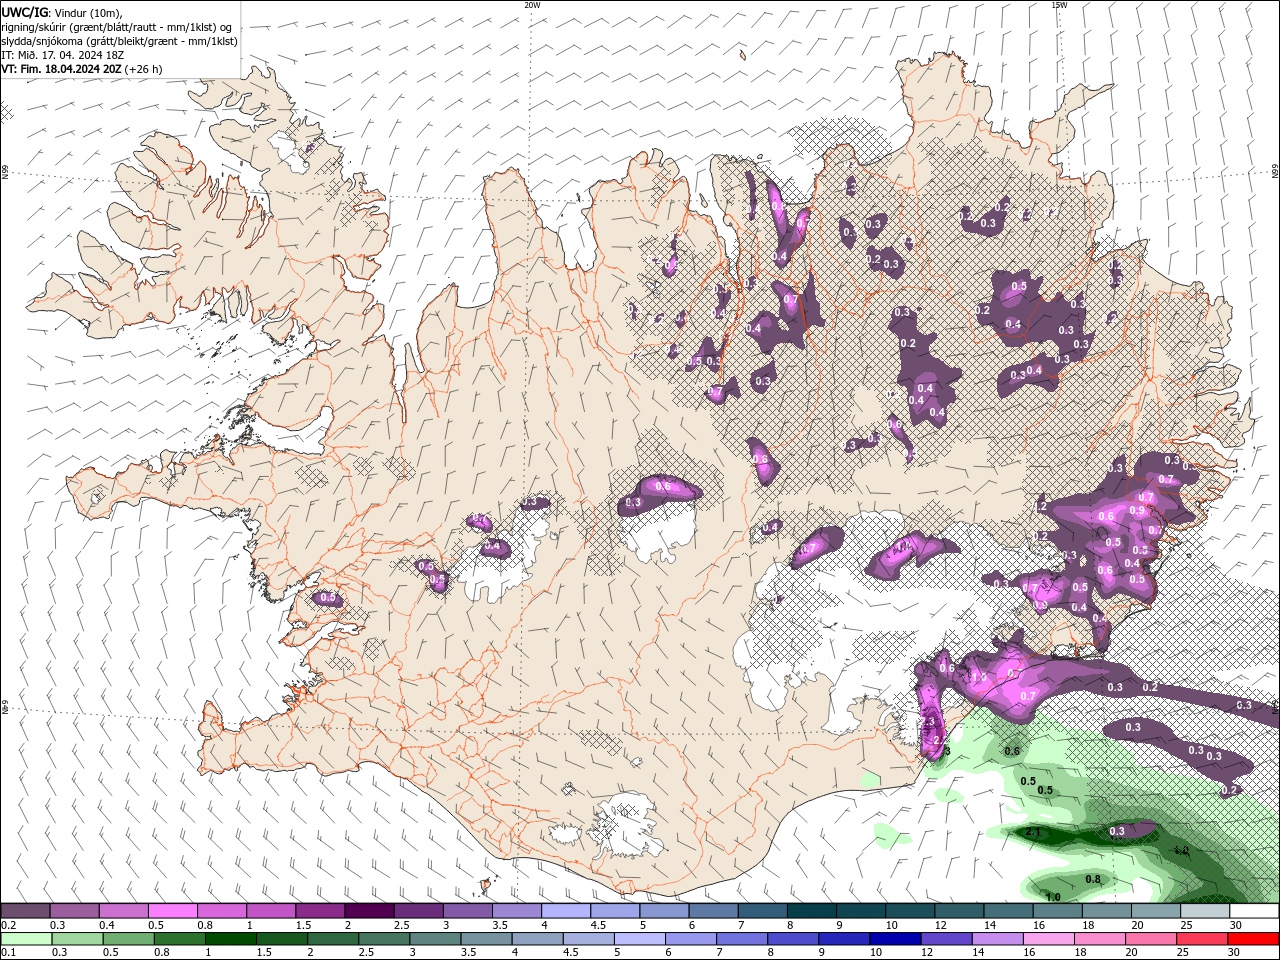Click the light grey 25 snow legend swatch
1280x960 pixels.
[1205, 911]
